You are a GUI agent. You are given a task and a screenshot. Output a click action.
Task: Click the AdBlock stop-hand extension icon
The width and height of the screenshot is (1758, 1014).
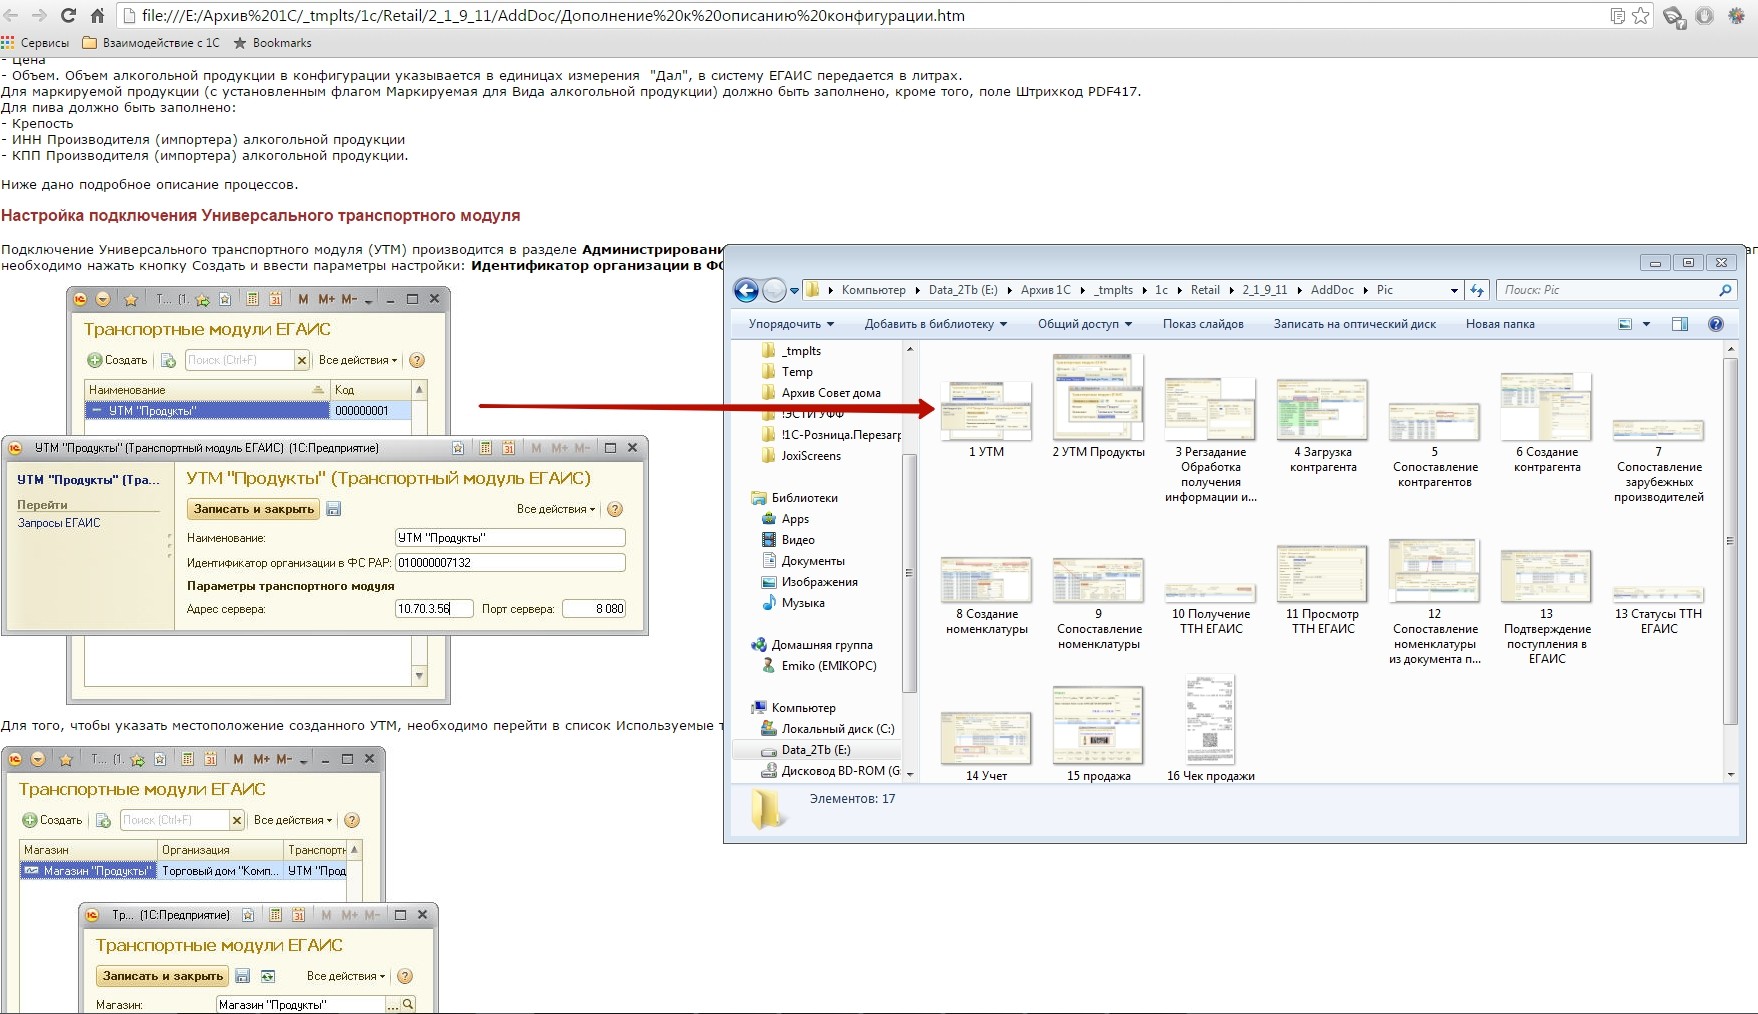[x=1705, y=15]
